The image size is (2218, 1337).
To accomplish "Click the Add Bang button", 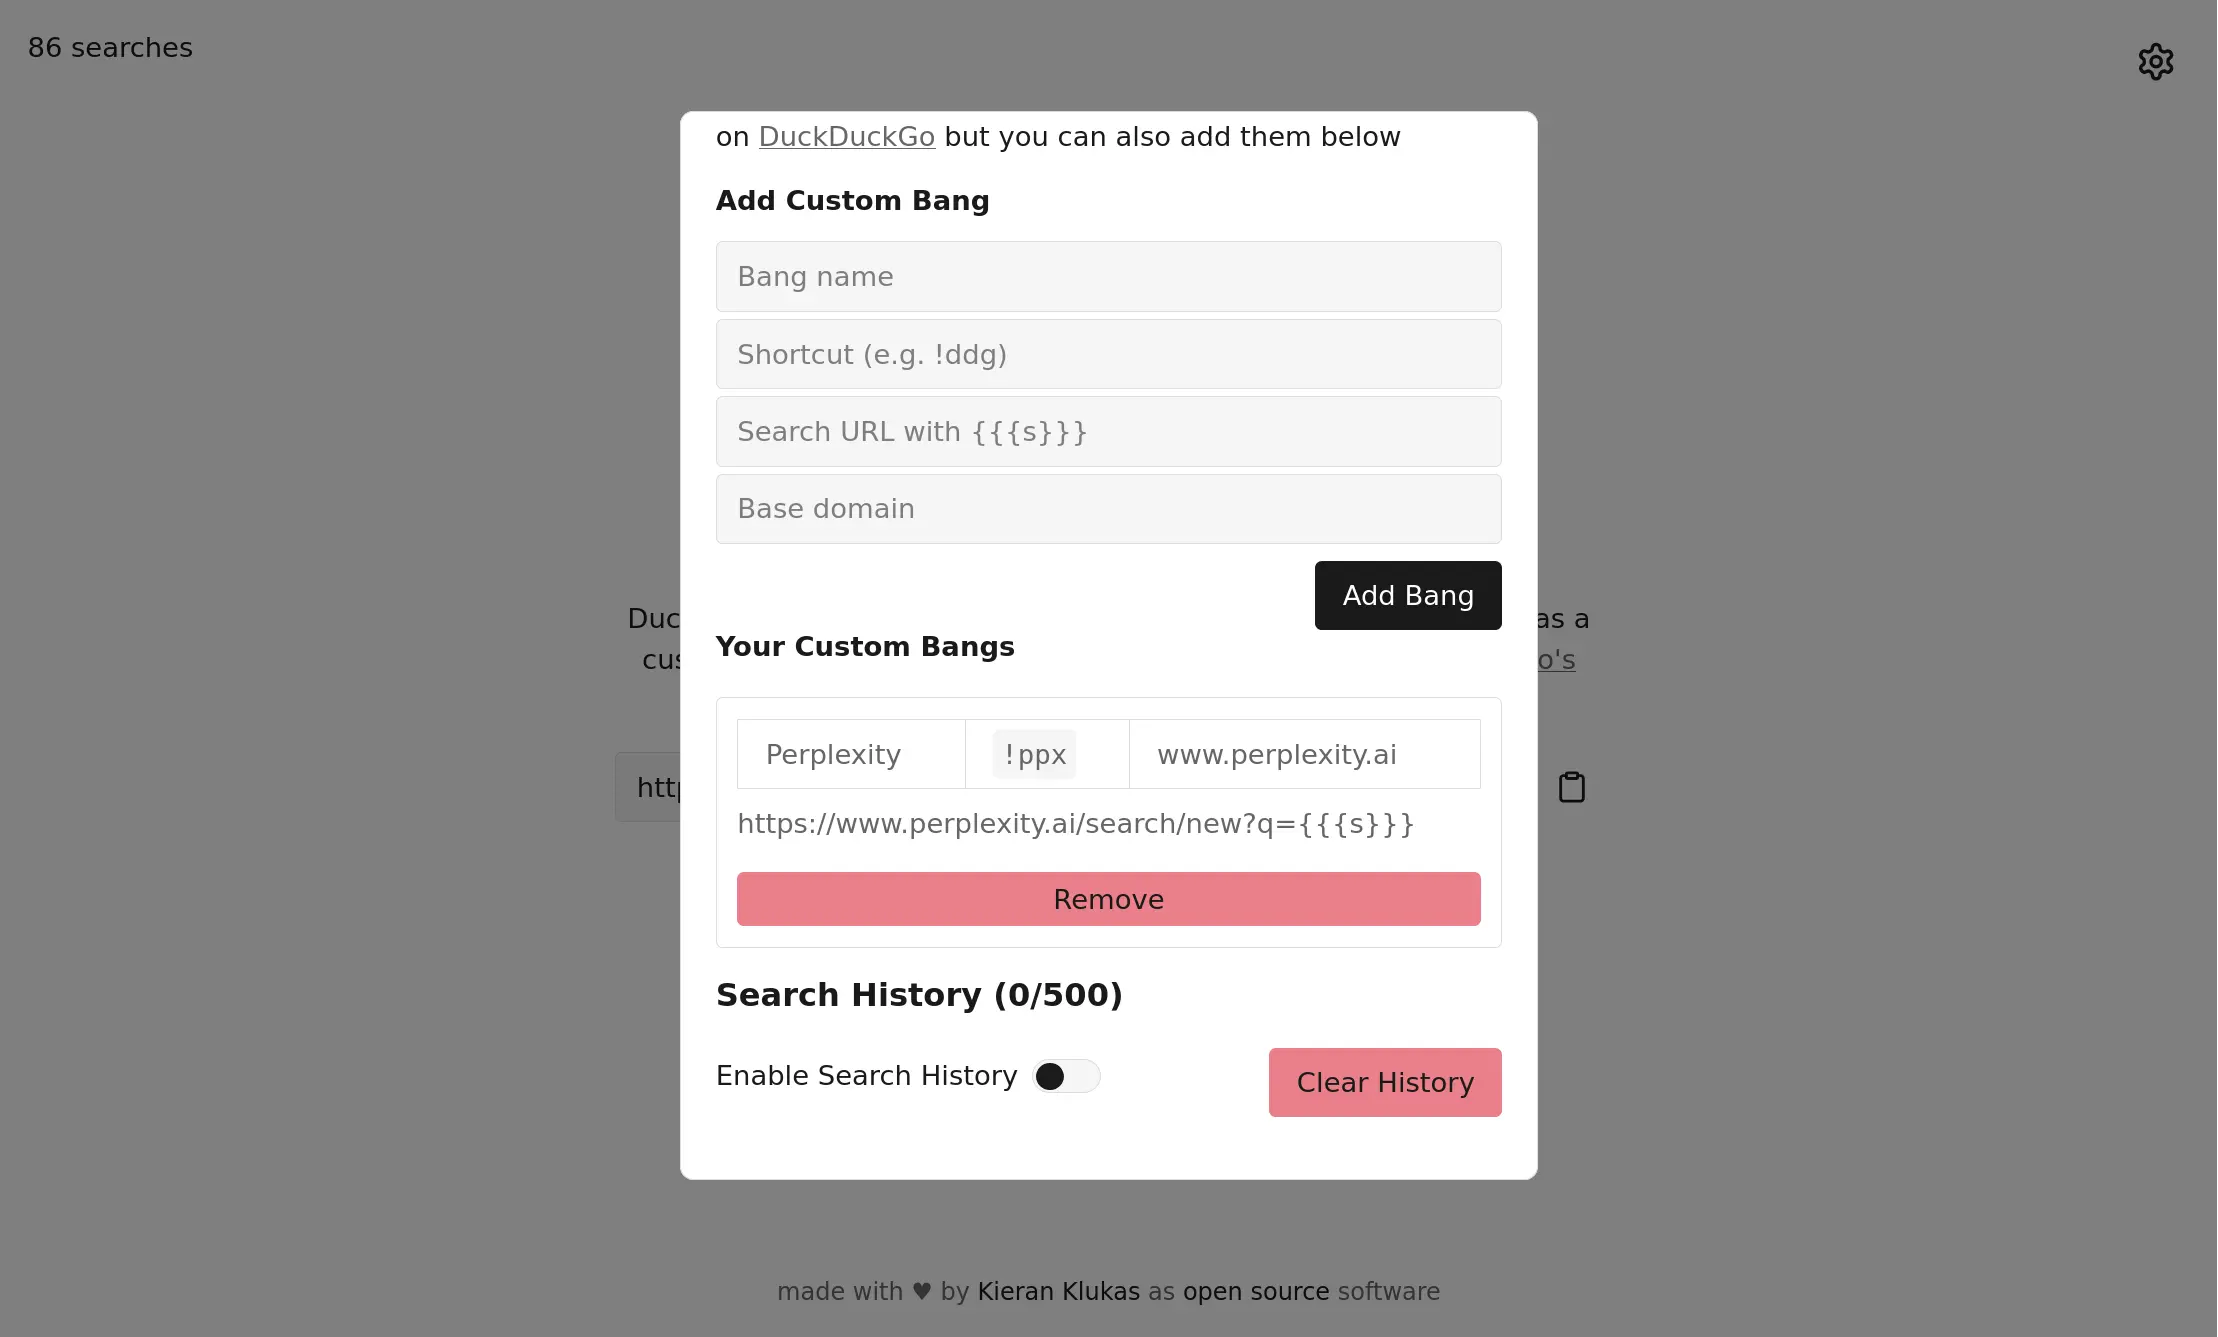I will pyautogui.click(x=1407, y=595).
